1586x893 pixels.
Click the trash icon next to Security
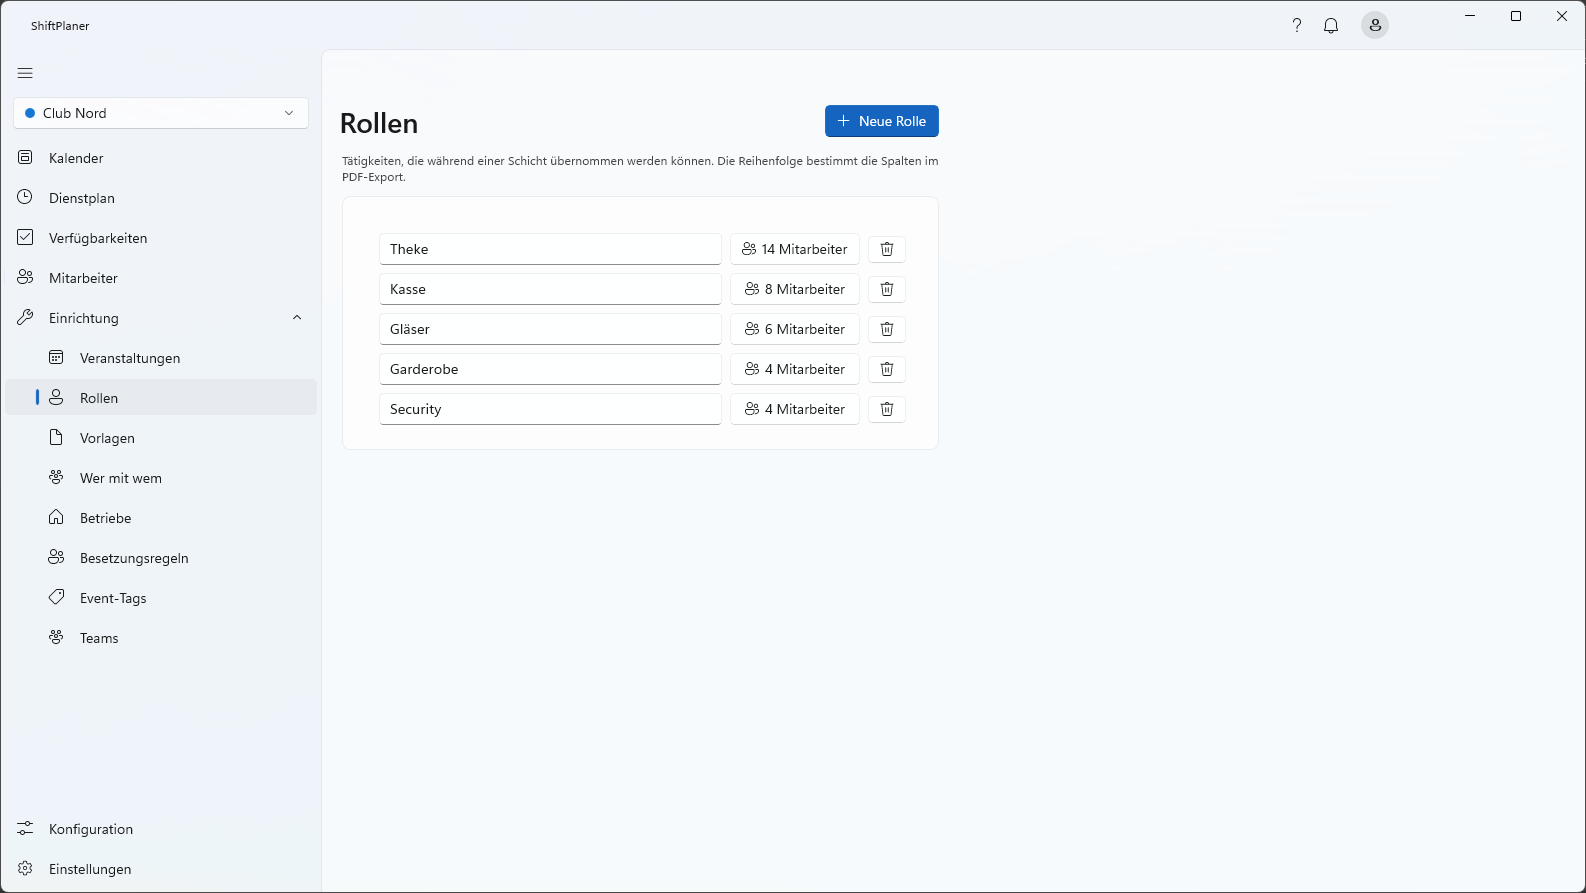887,409
